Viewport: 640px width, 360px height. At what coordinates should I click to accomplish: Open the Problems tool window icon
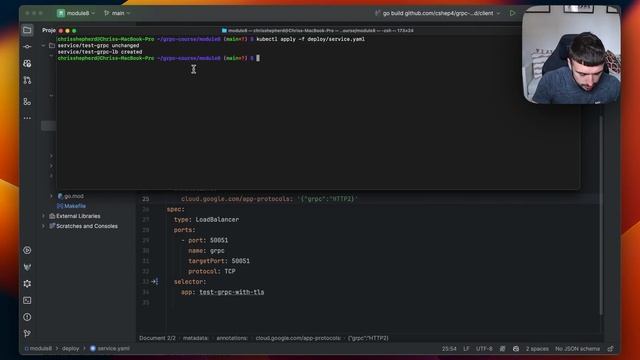pyautogui.click(x=27, y=317)
